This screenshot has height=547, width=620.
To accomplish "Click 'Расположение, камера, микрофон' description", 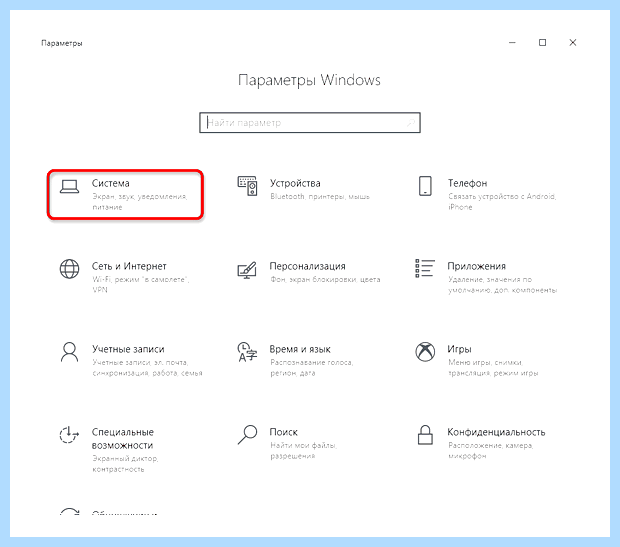I will [x=491, y=450].
